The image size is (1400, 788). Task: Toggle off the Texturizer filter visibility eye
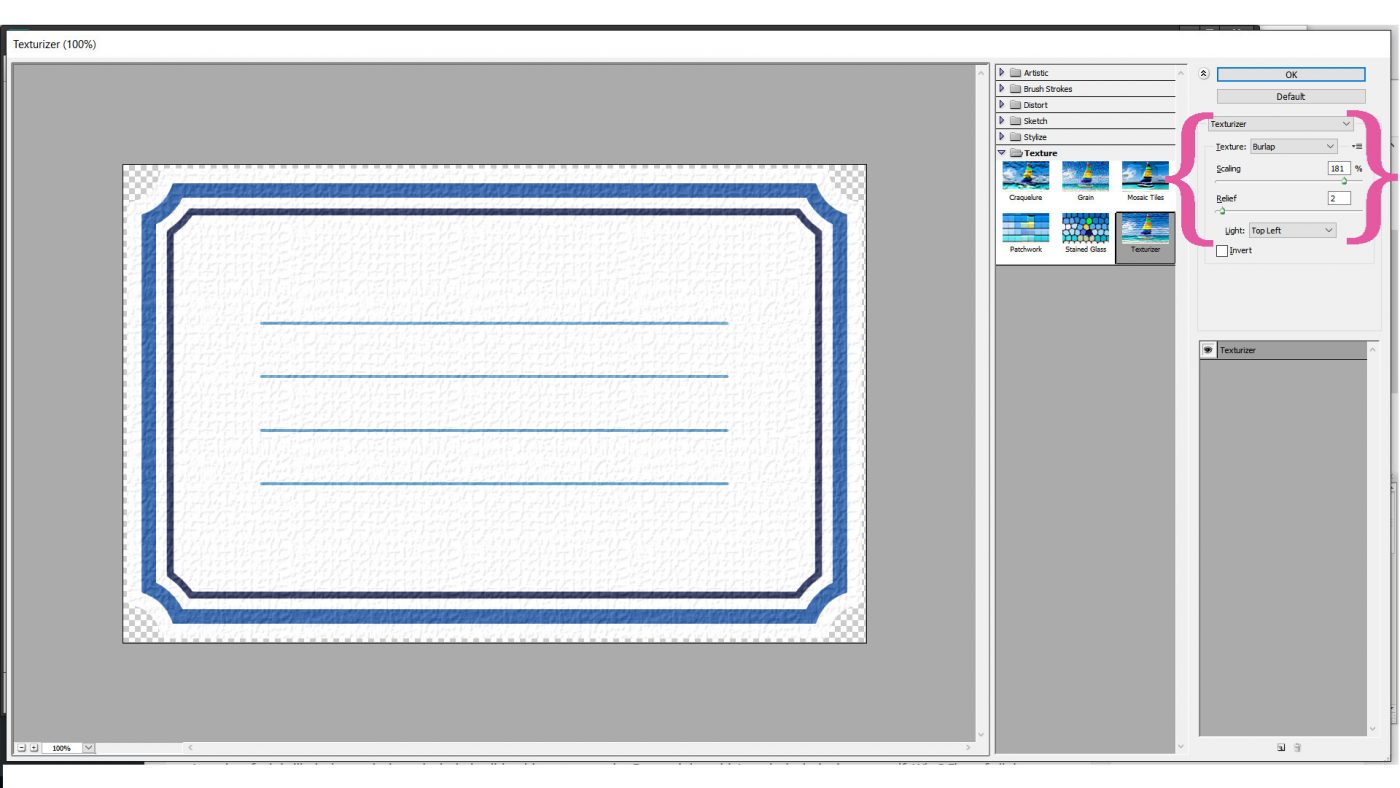[x=1207, y=349]
